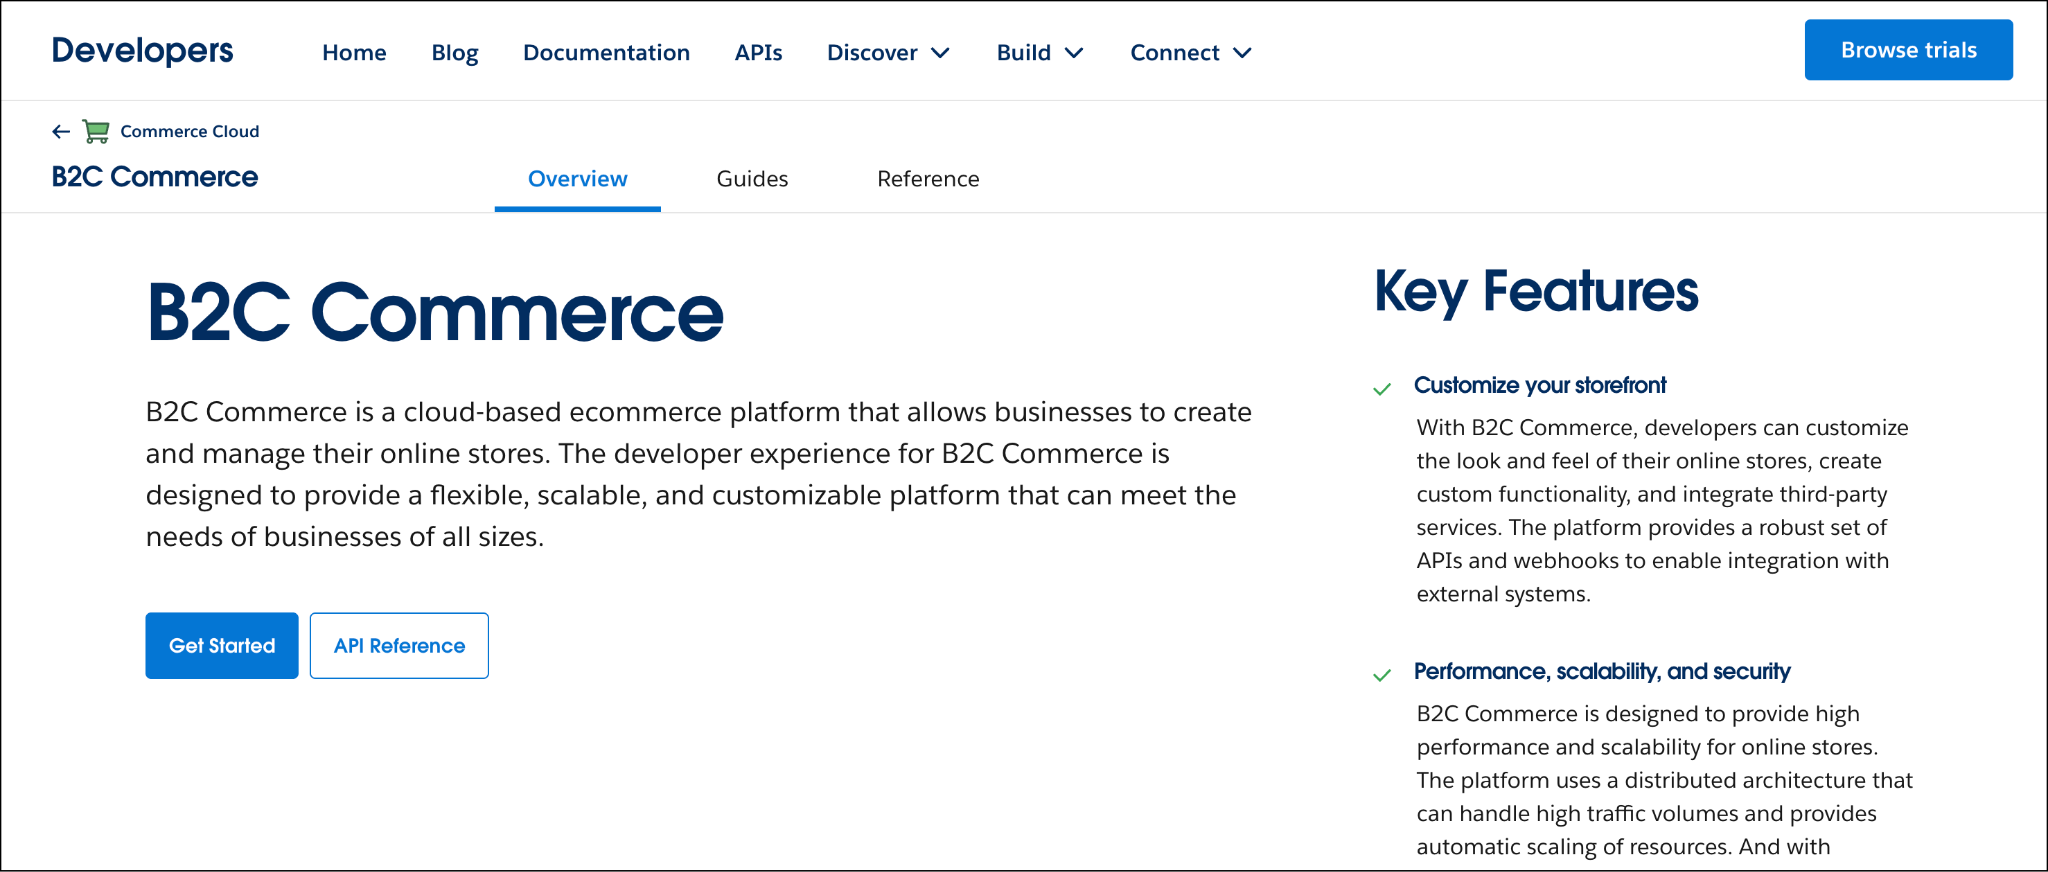This screenshot has width=2048, height=872.
Task: Click the green shopping cart icon
Action: click(96, 131)
